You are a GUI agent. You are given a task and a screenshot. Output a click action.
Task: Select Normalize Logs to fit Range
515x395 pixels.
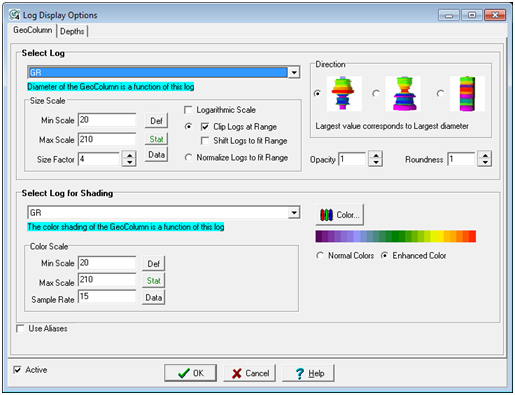[x=188, y=157]
